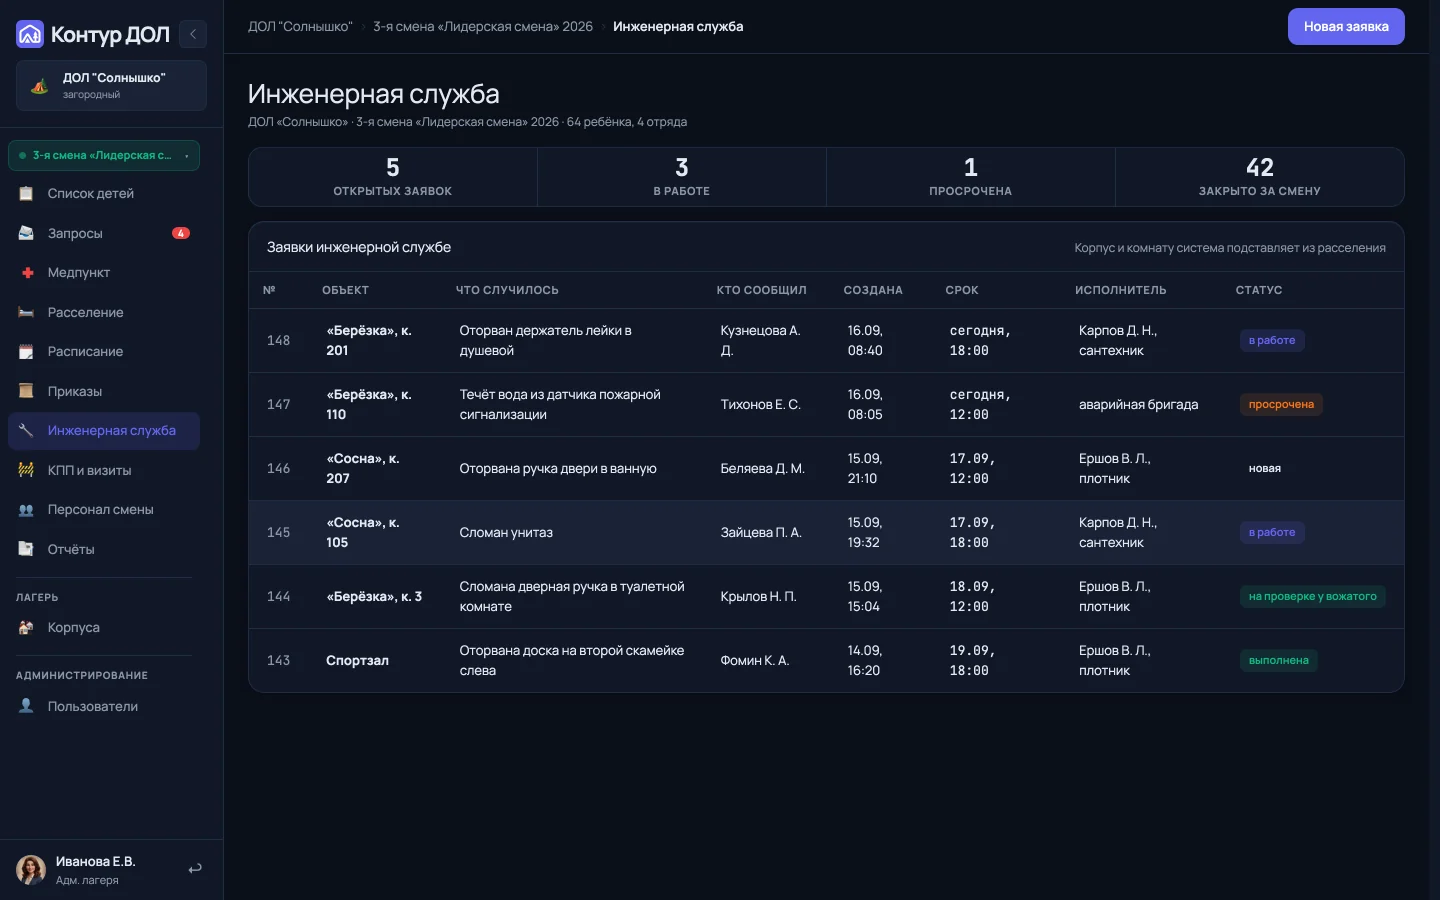1440x900 pixels.
Task: Filter by 3 в работе card
Action: tap(682, 177)
